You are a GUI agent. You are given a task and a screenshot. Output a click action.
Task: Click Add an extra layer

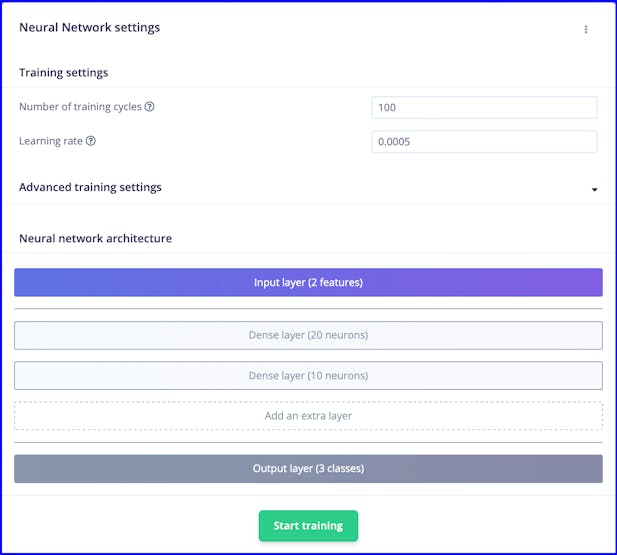pos(308,416)
